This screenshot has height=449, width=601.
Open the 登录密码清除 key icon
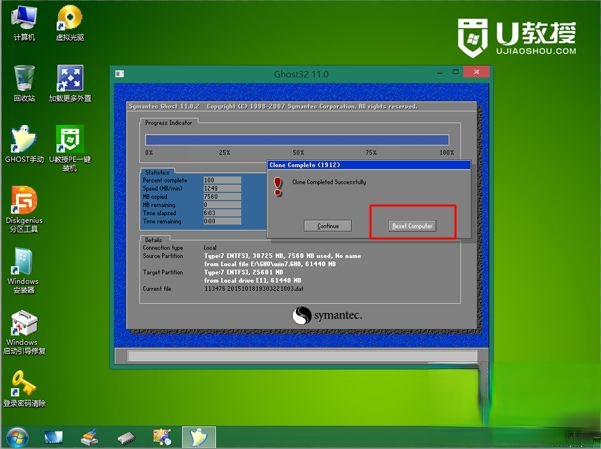24,388
